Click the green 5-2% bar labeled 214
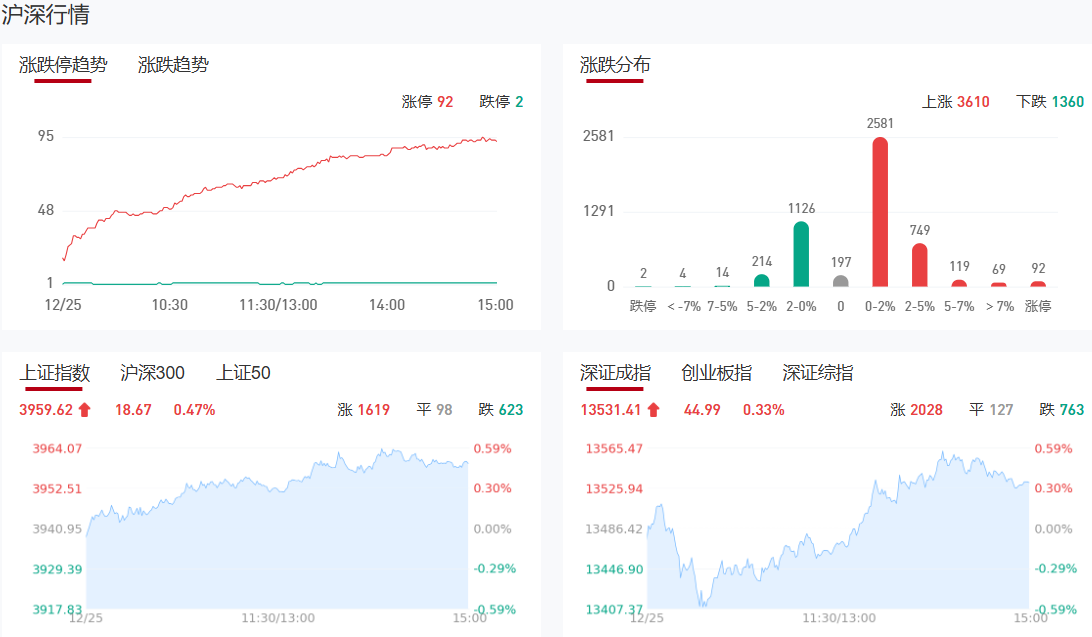The image size is (1092, 637). 762,281
